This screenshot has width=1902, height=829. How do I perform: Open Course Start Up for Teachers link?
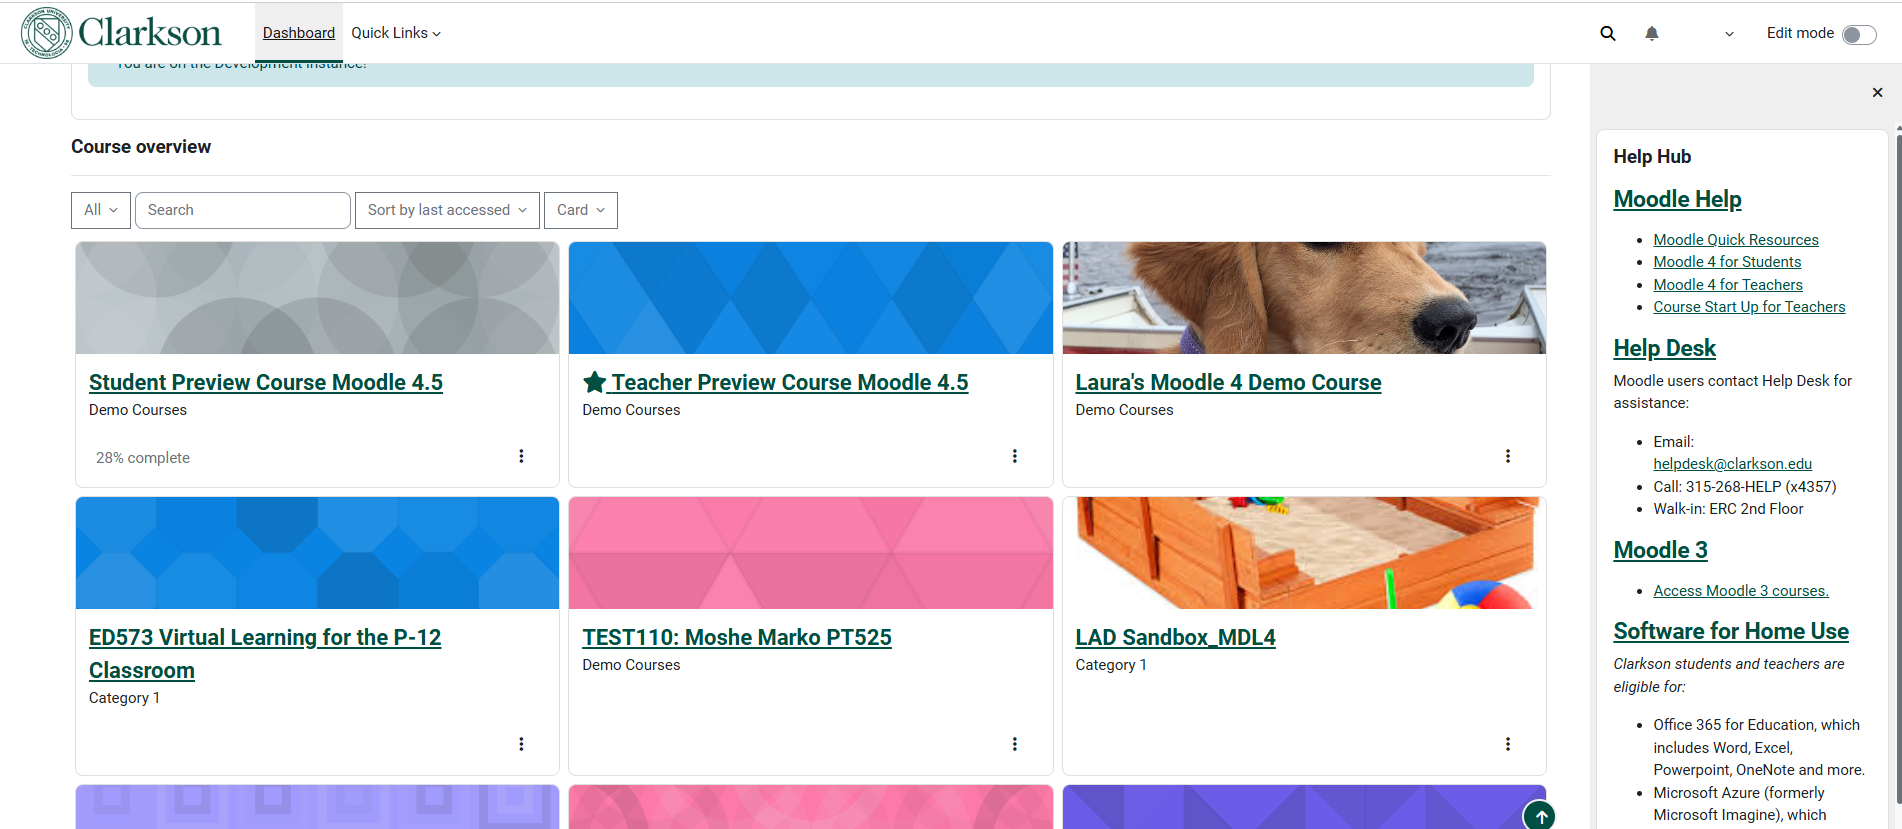(1749, 307)
